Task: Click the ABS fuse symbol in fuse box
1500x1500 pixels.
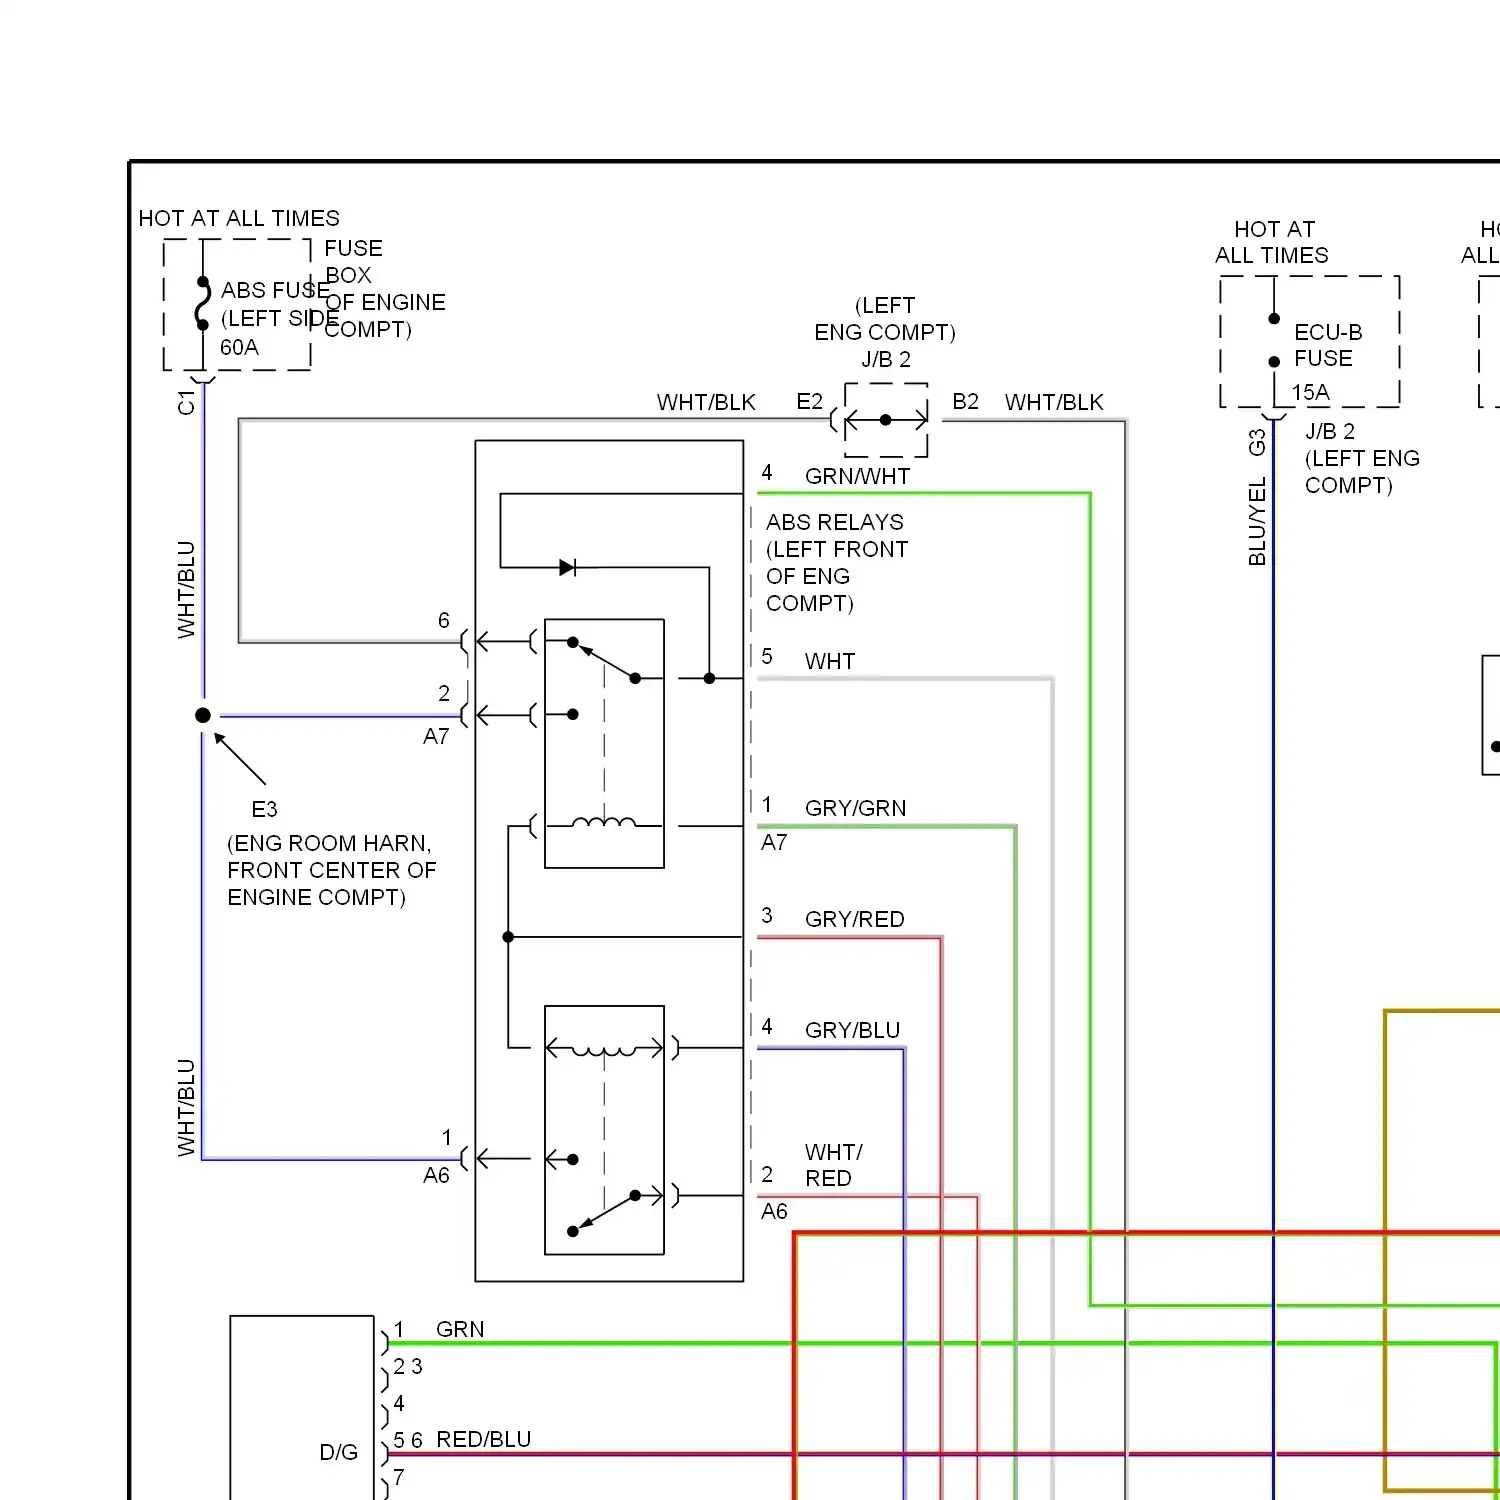Action: pyautogui.click(x=203, y=303)
